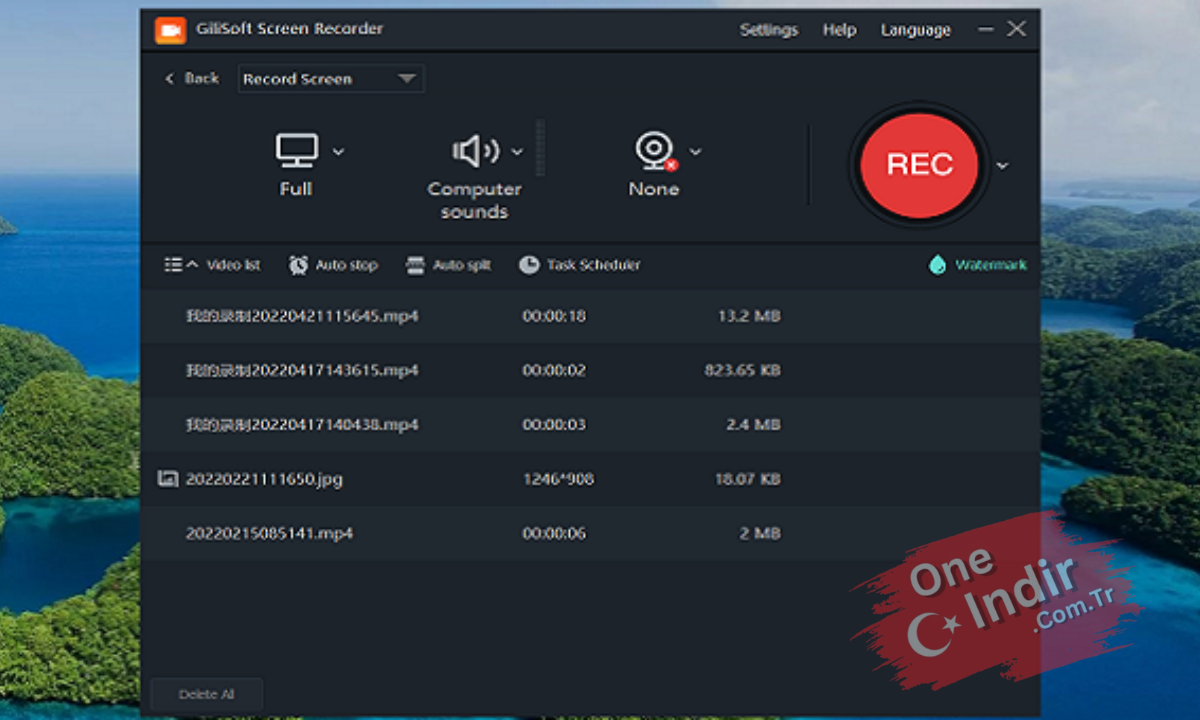Expand the webcam source dropdown arrow

pyautogui.click(x=695, y=152)
